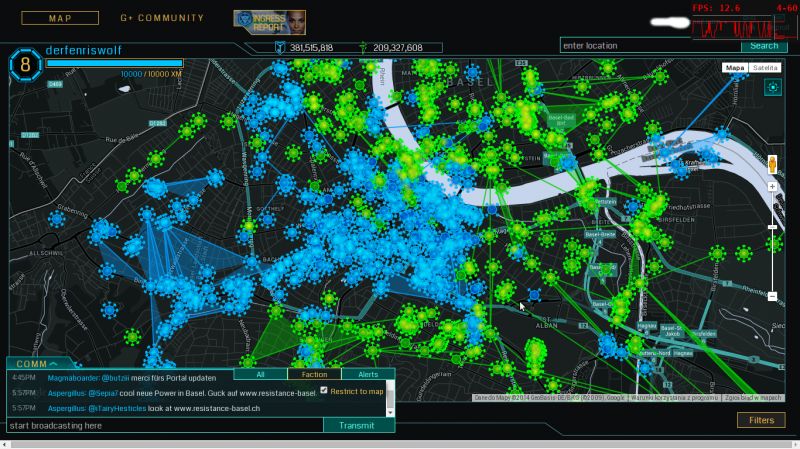Switch to Satelita map view
This screenshot has height=449, width=800.
point(765,67)
